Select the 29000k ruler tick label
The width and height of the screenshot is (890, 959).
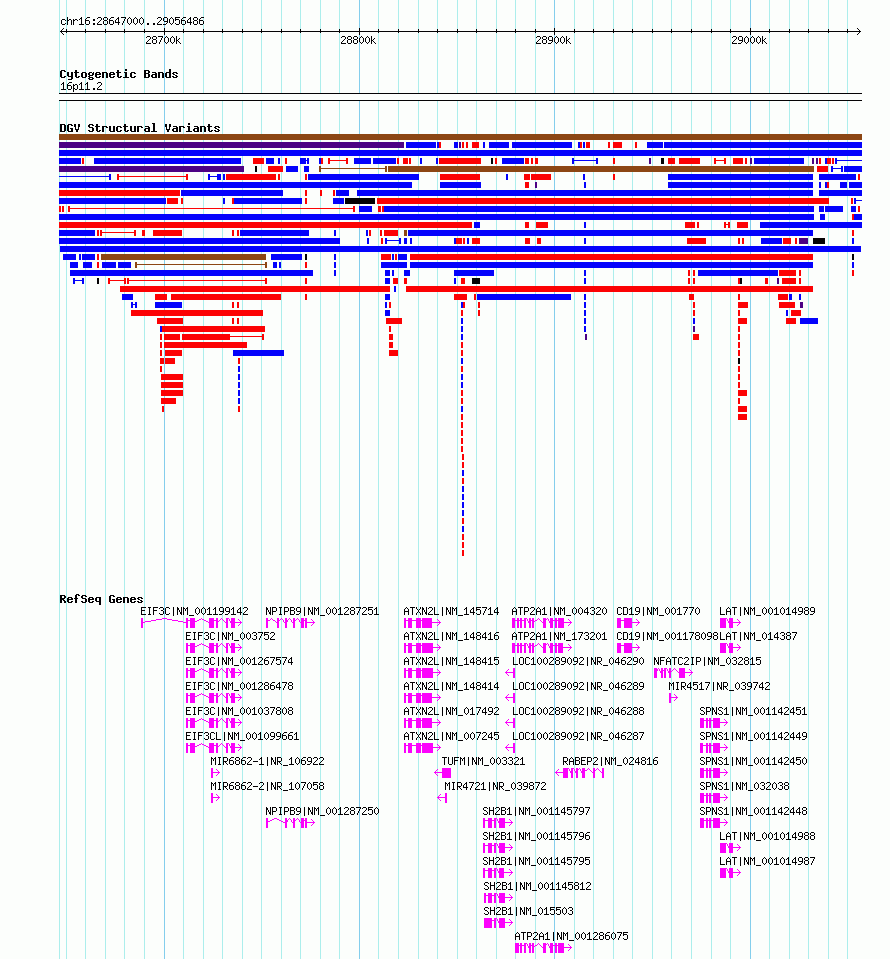(x=749, y=40)
